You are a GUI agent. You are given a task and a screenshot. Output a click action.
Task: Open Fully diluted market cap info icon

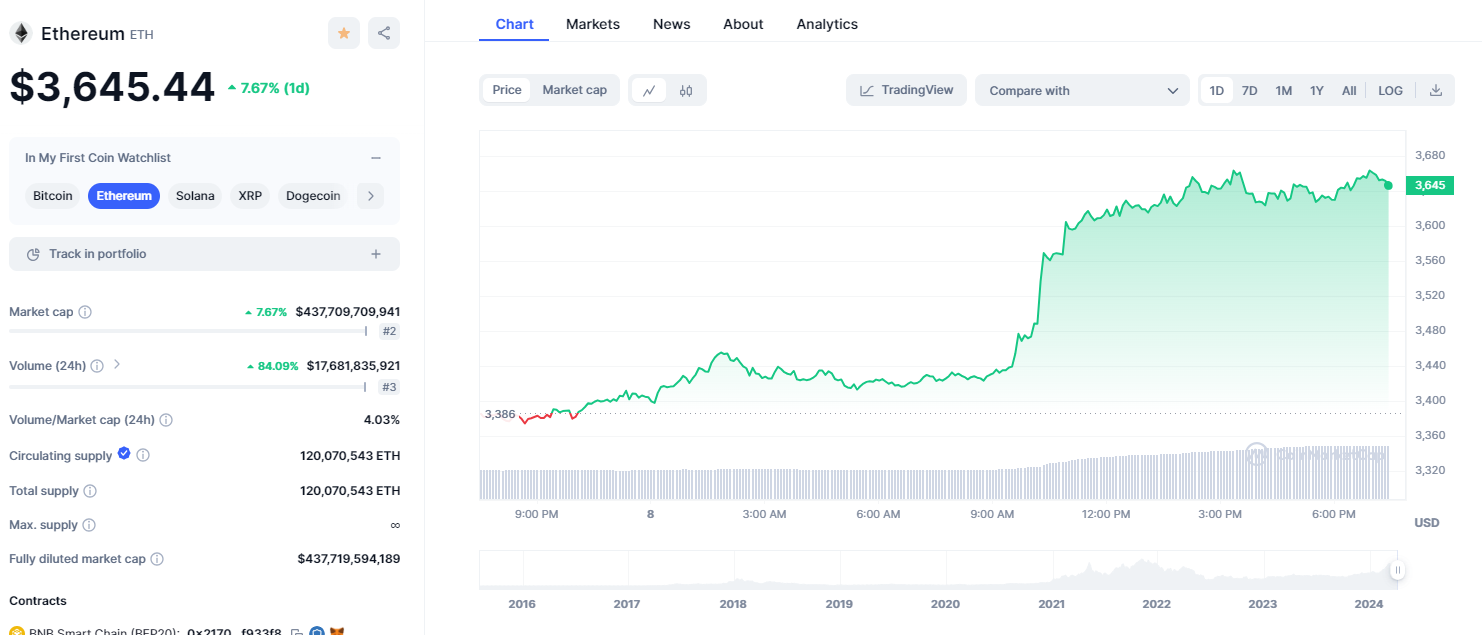pyautogui.click(x=157, y=559)
